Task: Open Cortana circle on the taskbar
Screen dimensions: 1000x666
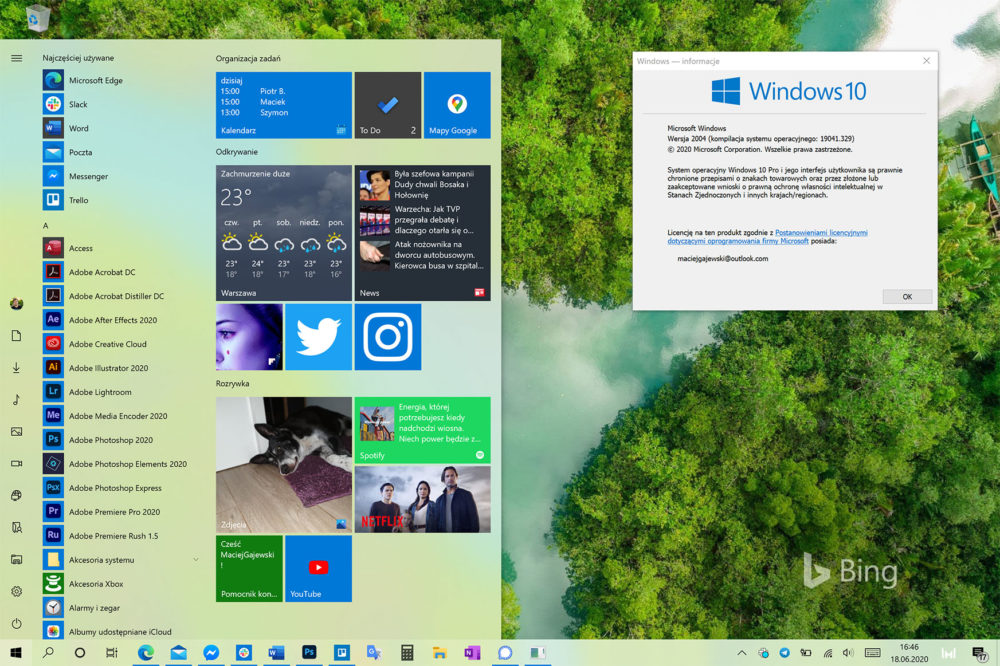Action: pyautogui.click(x=80, y=653)
